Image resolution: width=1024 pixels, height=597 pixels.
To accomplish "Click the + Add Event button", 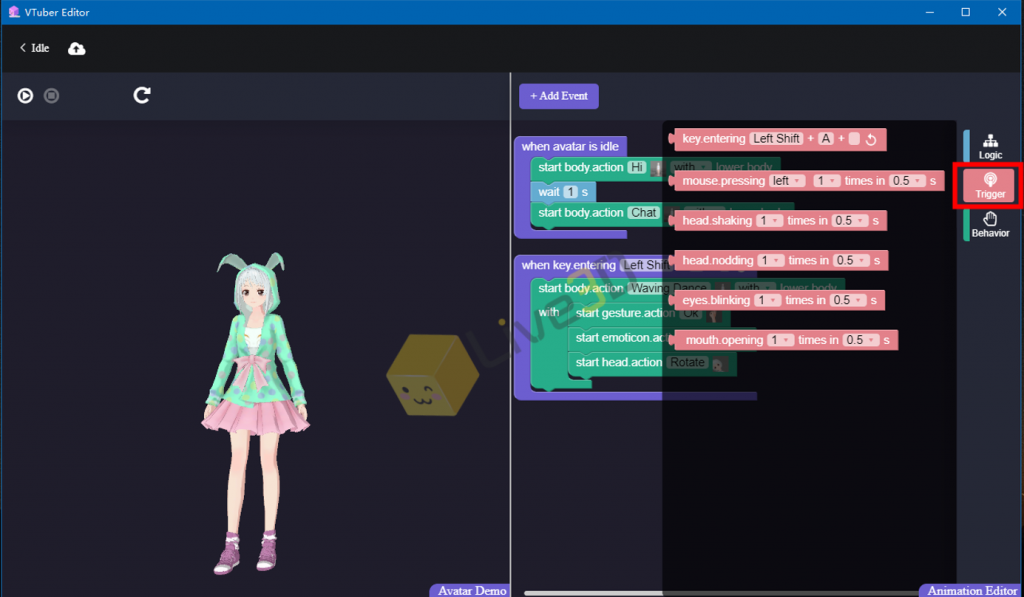I will tap(558, 96).
